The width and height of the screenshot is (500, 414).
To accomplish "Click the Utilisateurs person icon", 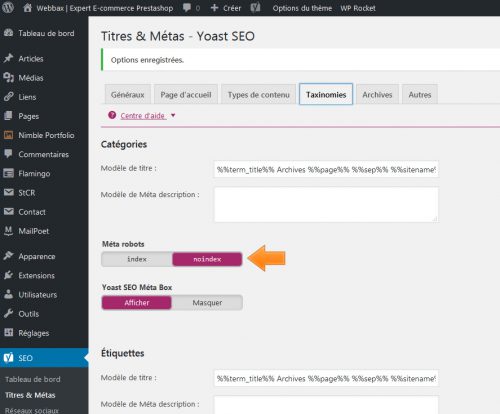I will (8, 294).
